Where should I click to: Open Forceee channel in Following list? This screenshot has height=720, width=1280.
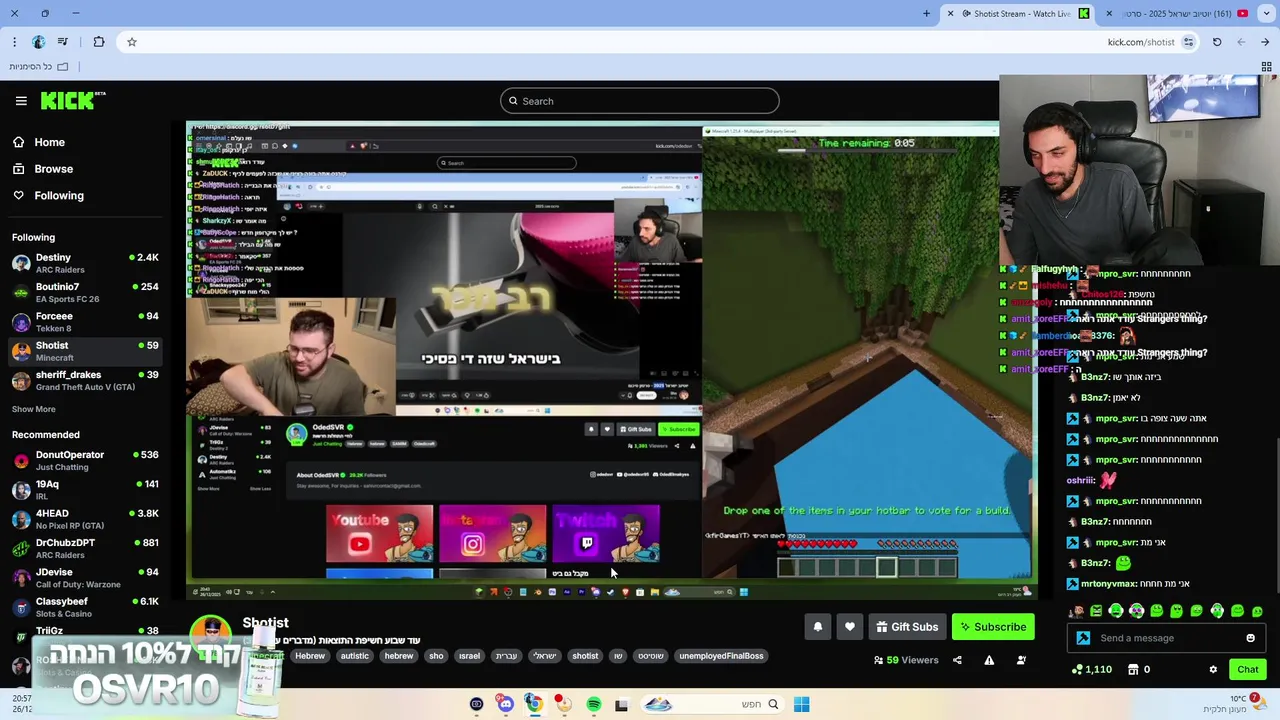tap(85, 322)
